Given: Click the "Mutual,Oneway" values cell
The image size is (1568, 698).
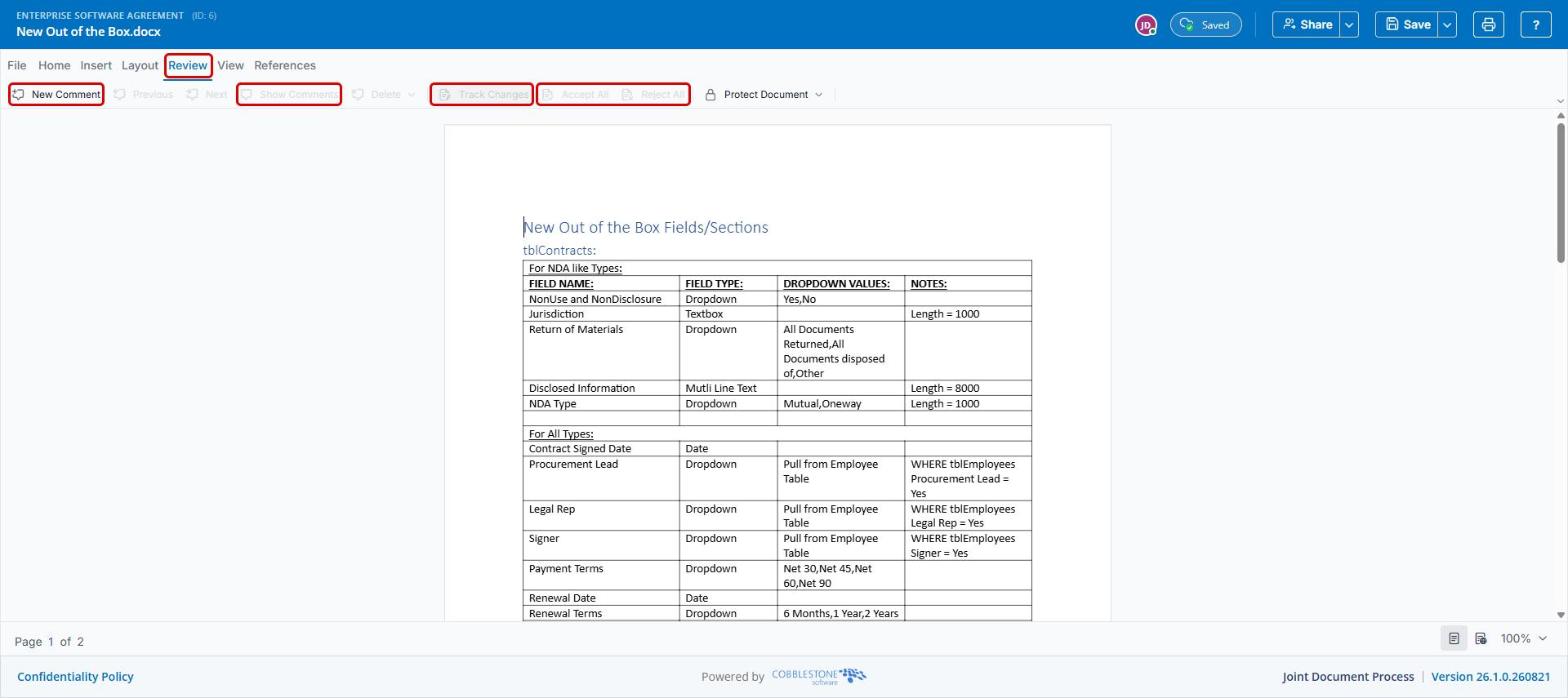Looking at the screenshot, I should tap(841, 404).
